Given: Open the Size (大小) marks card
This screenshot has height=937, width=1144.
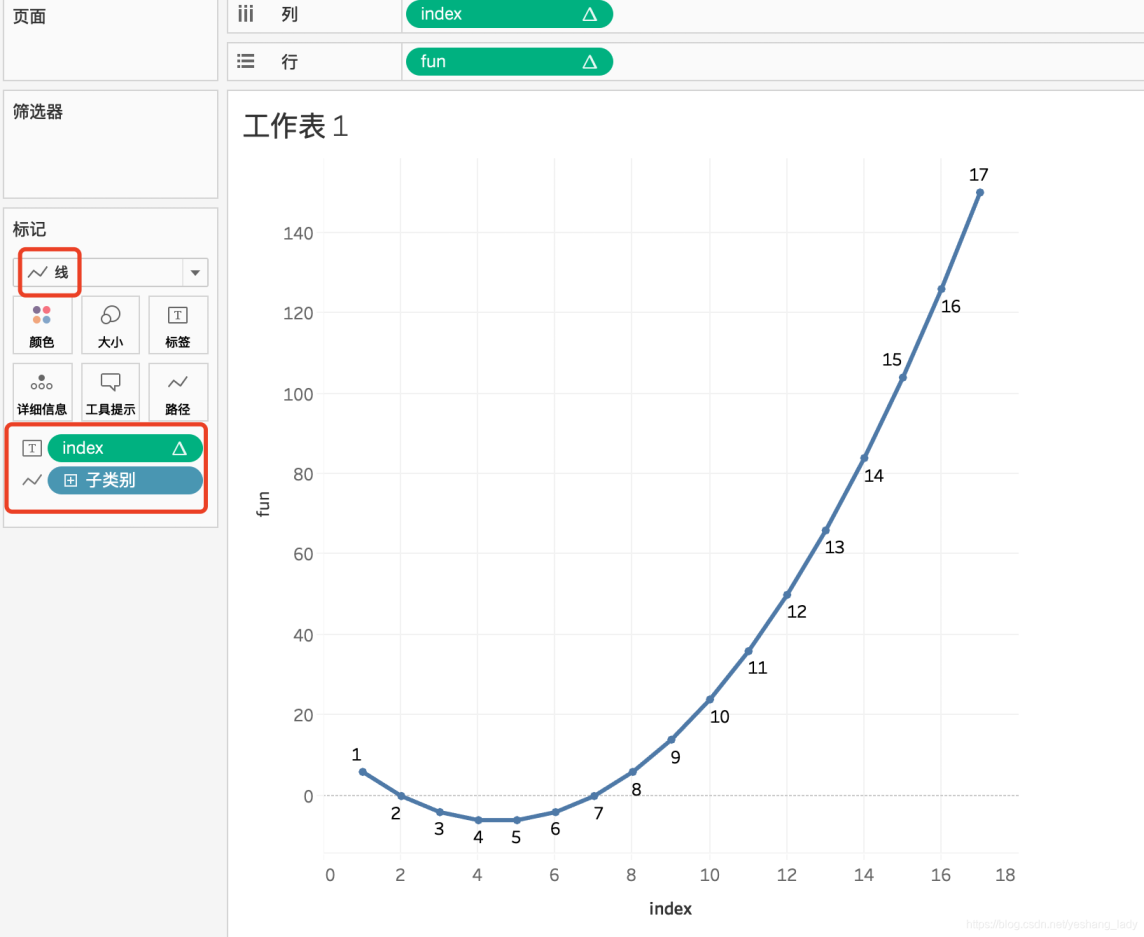Looking at the screenshot, I should pyautogui.click(x=110, y=325).
